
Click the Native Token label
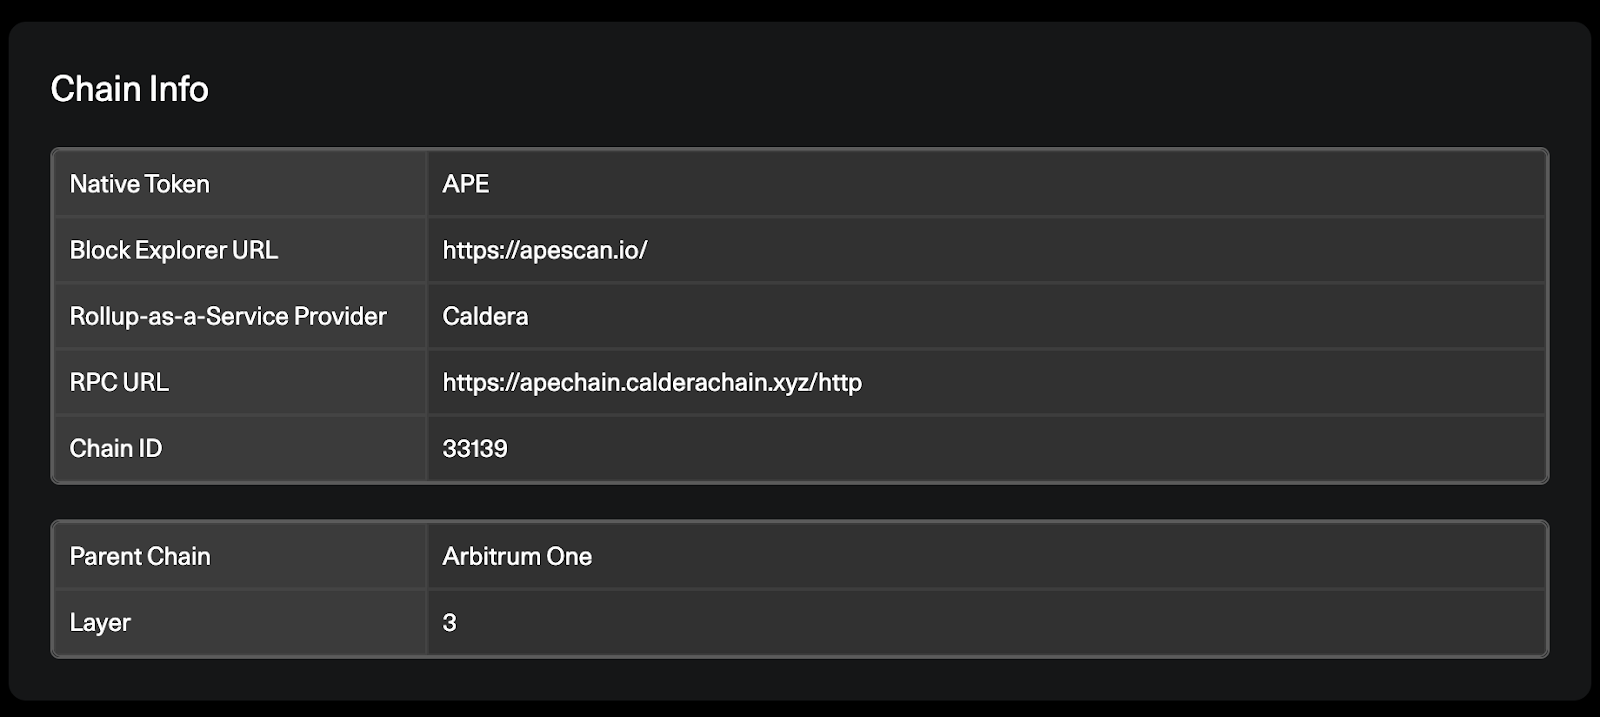[x=140, y=184]
